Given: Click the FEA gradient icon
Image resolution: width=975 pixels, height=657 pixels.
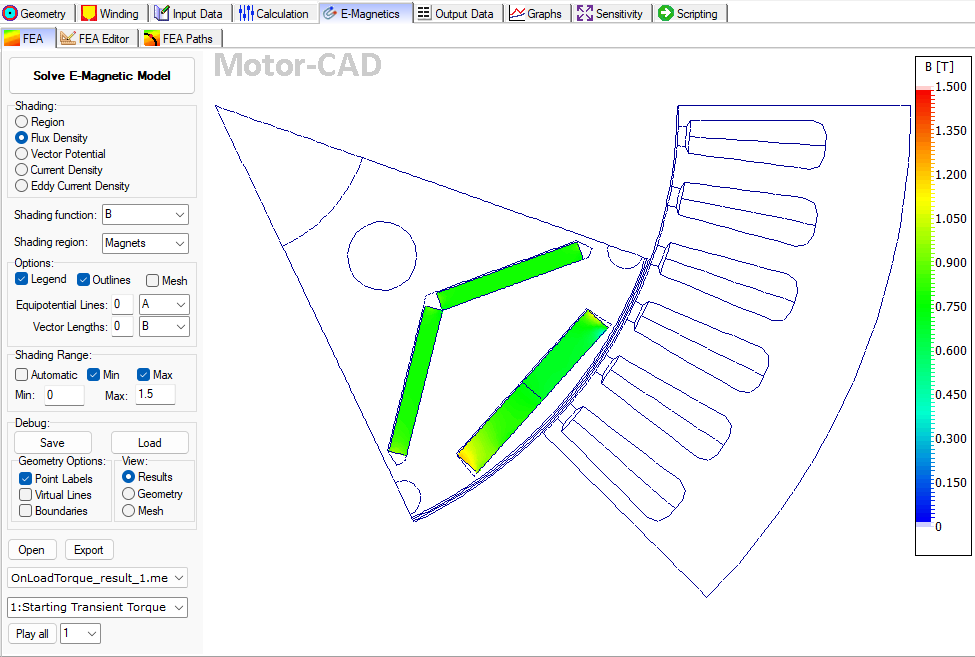Looking at the screenshot, I should coord(12,39).
